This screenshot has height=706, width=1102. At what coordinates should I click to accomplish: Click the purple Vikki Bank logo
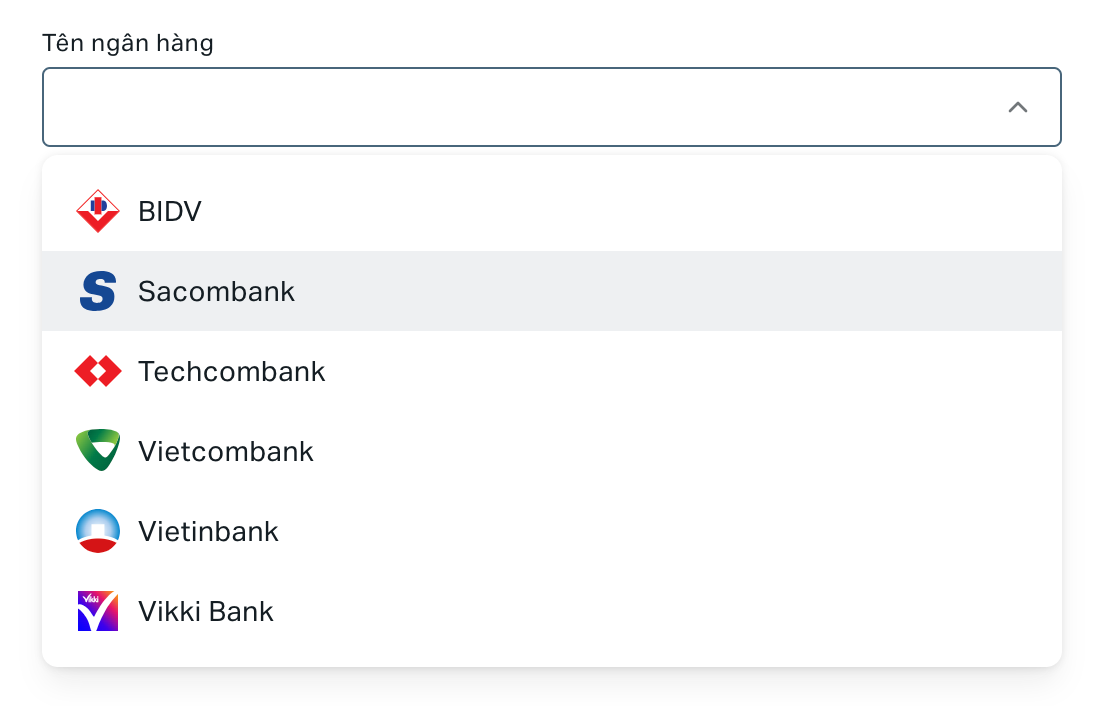pyautogui.click(x=98, y=611)
